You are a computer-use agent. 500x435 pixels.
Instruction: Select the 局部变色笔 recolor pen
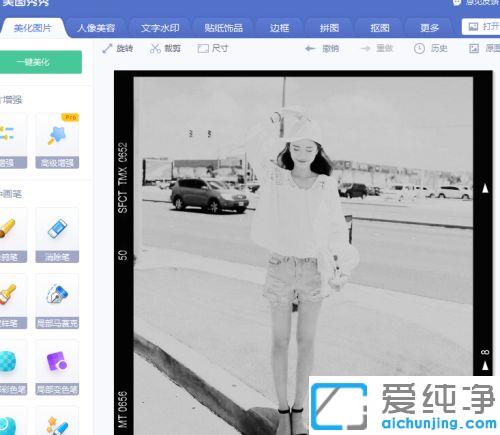coord(57,368)
